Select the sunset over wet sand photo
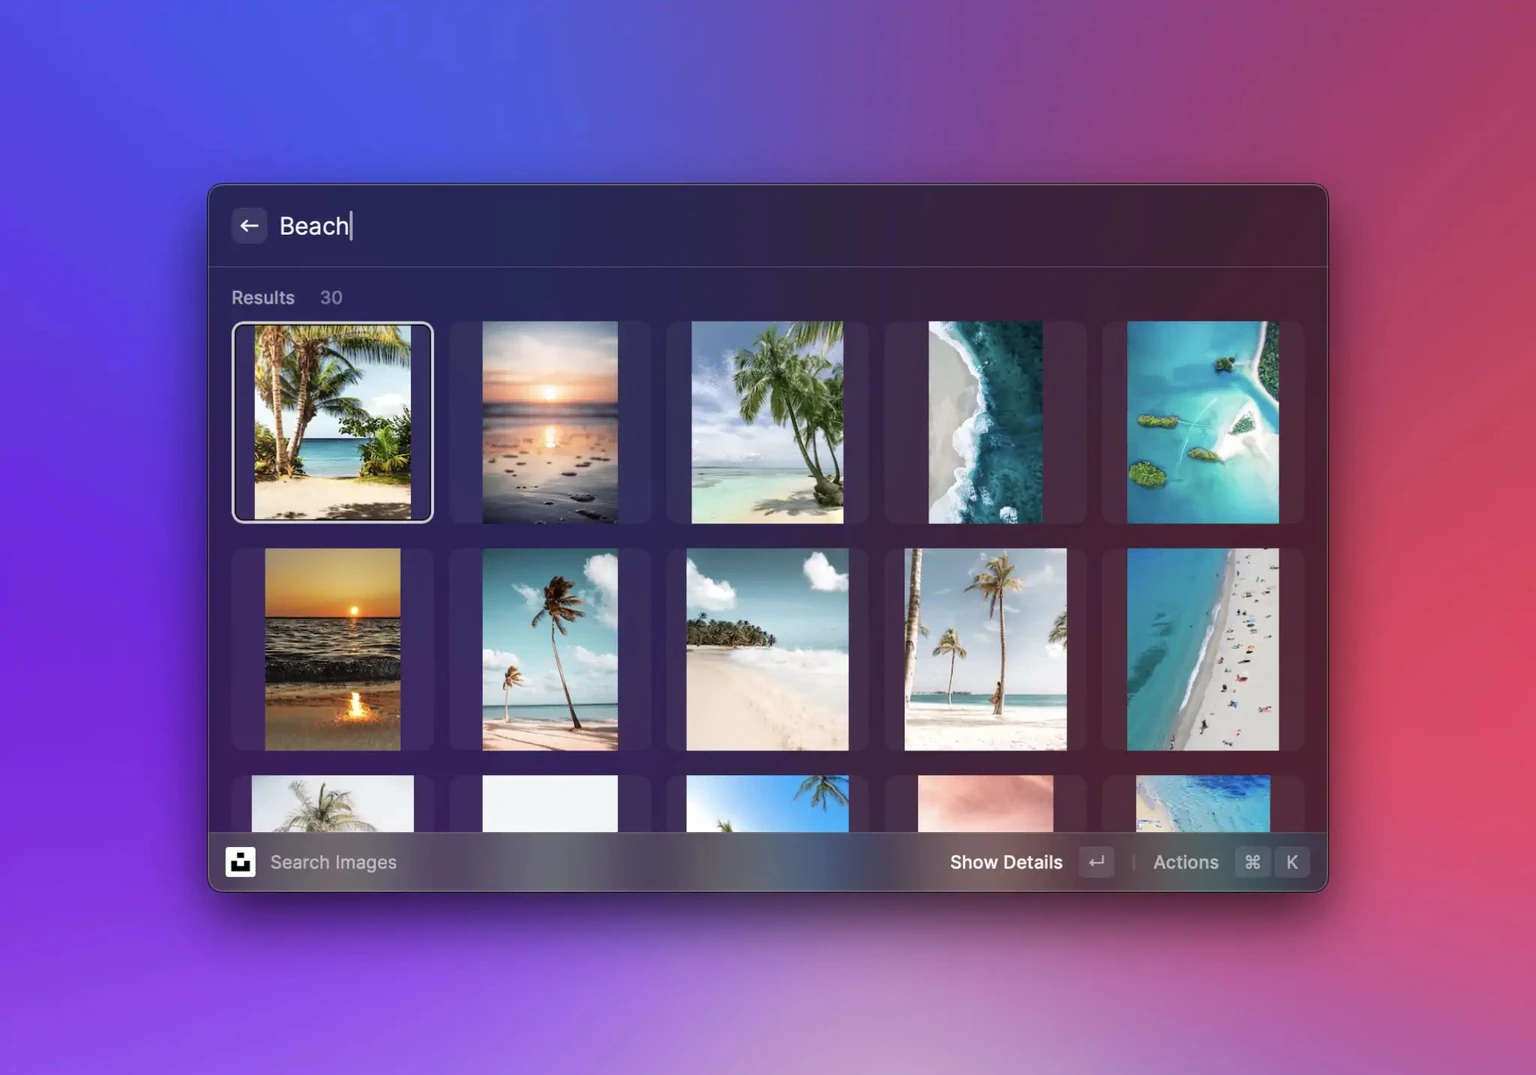 pyautogui.click(x=550, y=422)
